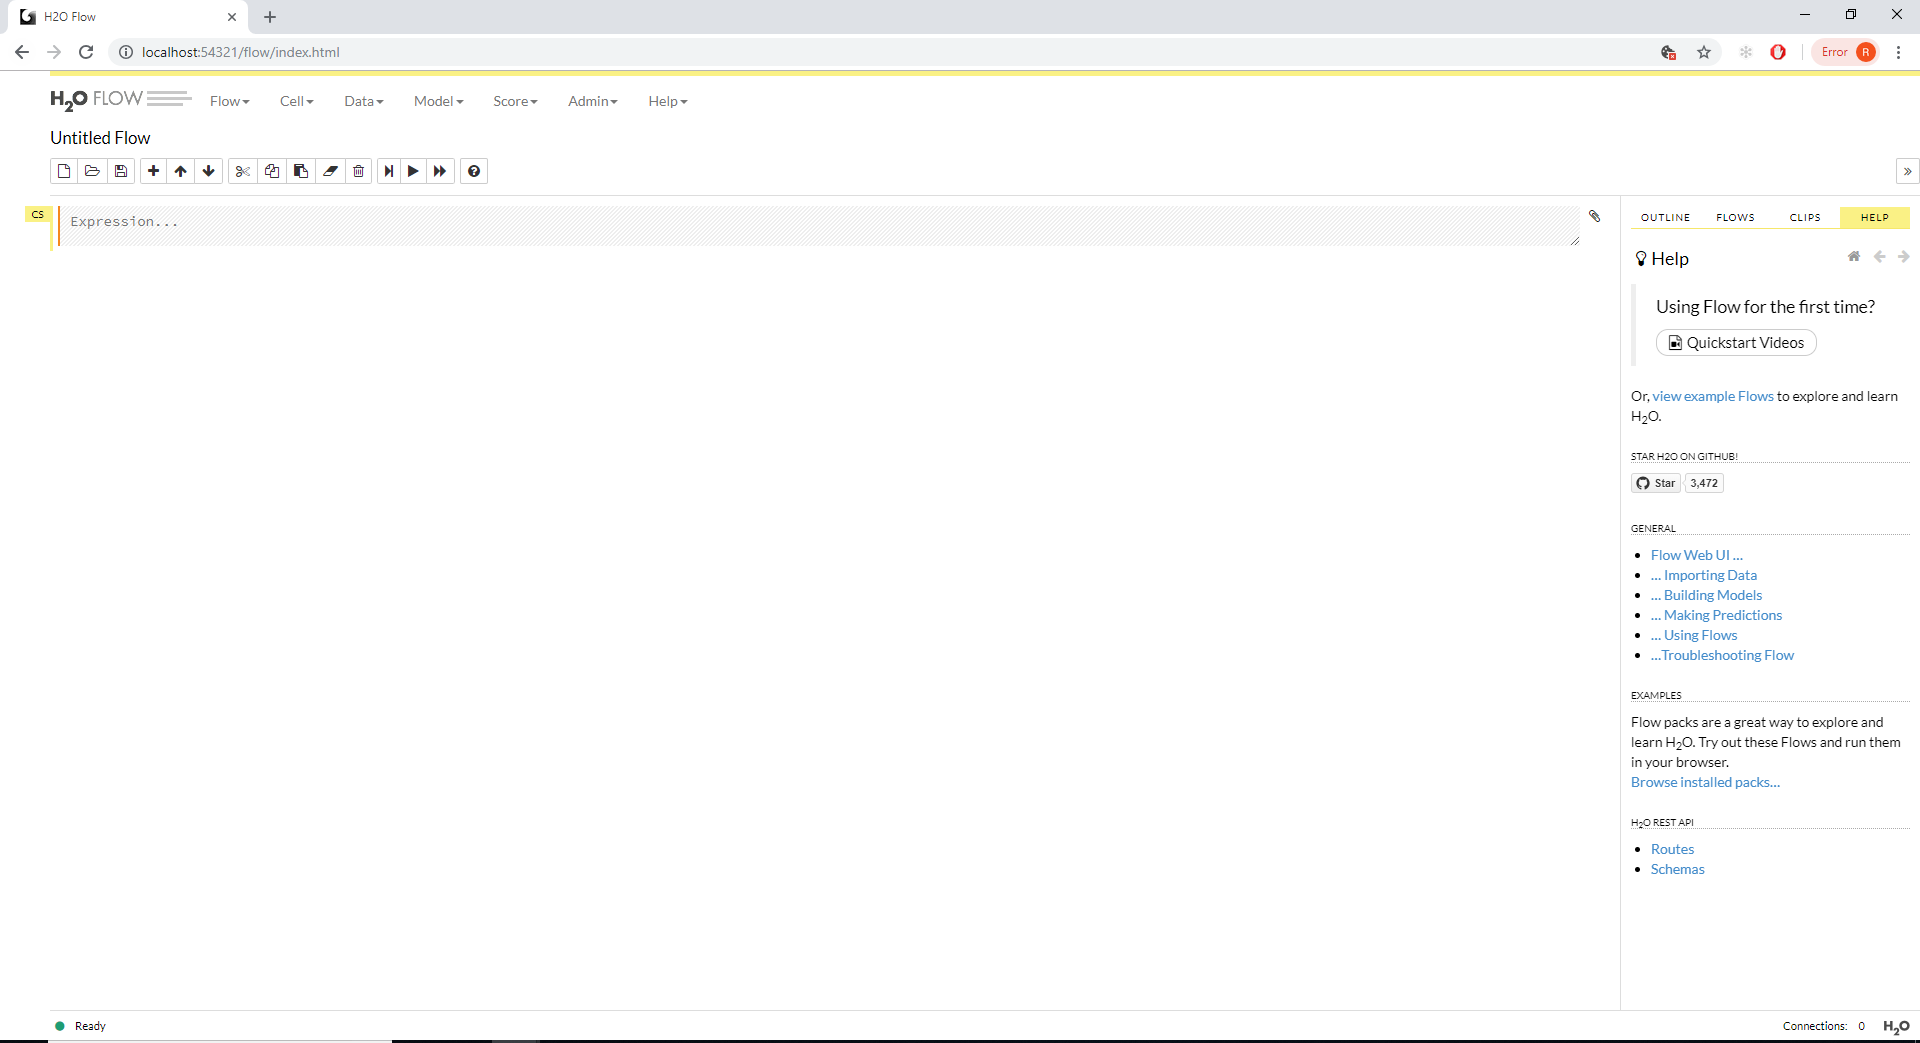
Task: Click the Error profile button in Chrome
Action: pos(1846,52)
